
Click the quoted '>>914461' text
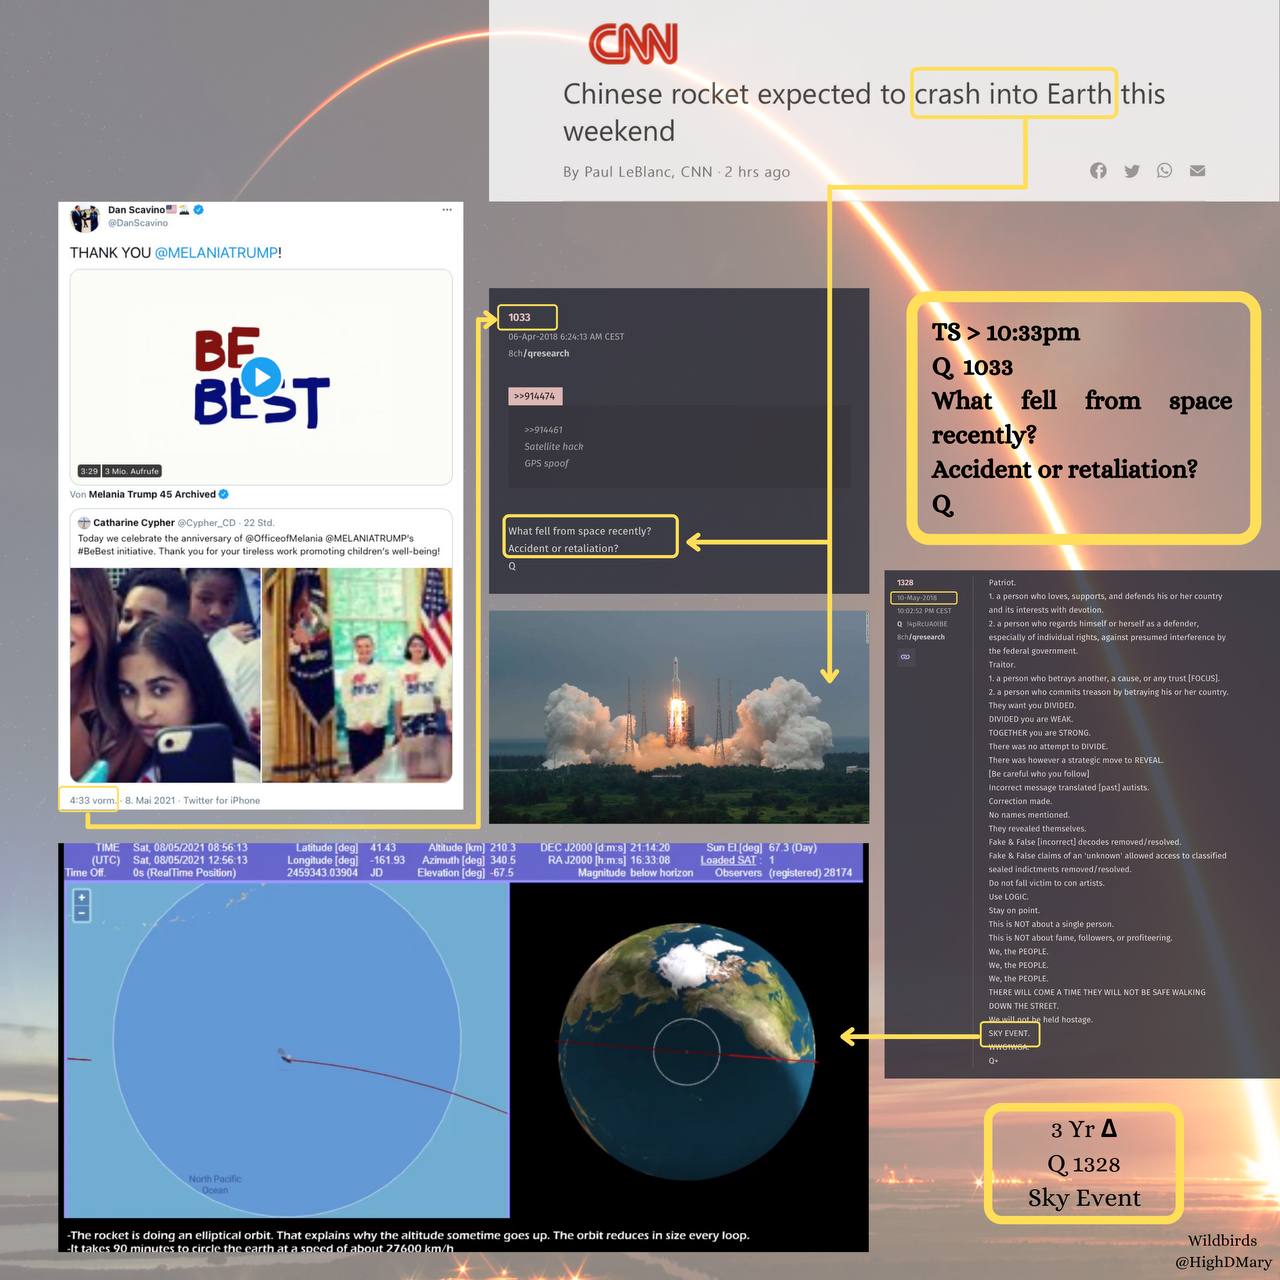[543, 430]
